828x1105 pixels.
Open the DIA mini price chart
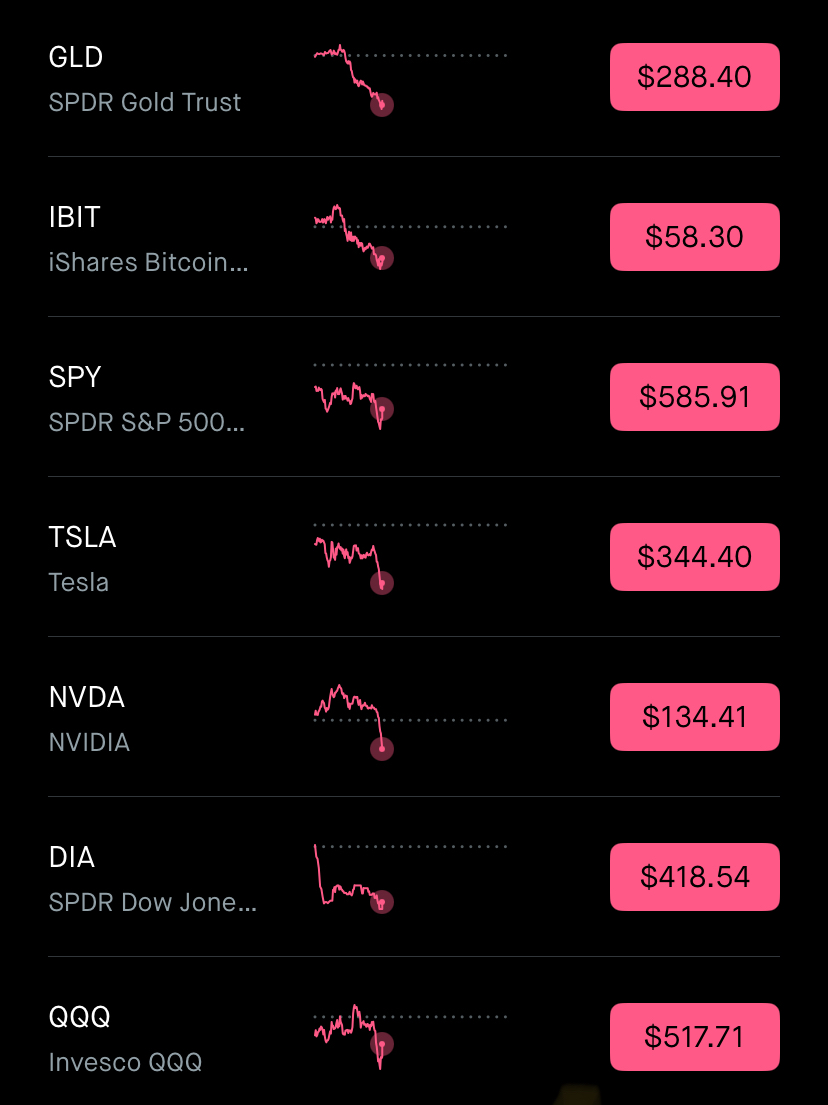click(410, 878)
